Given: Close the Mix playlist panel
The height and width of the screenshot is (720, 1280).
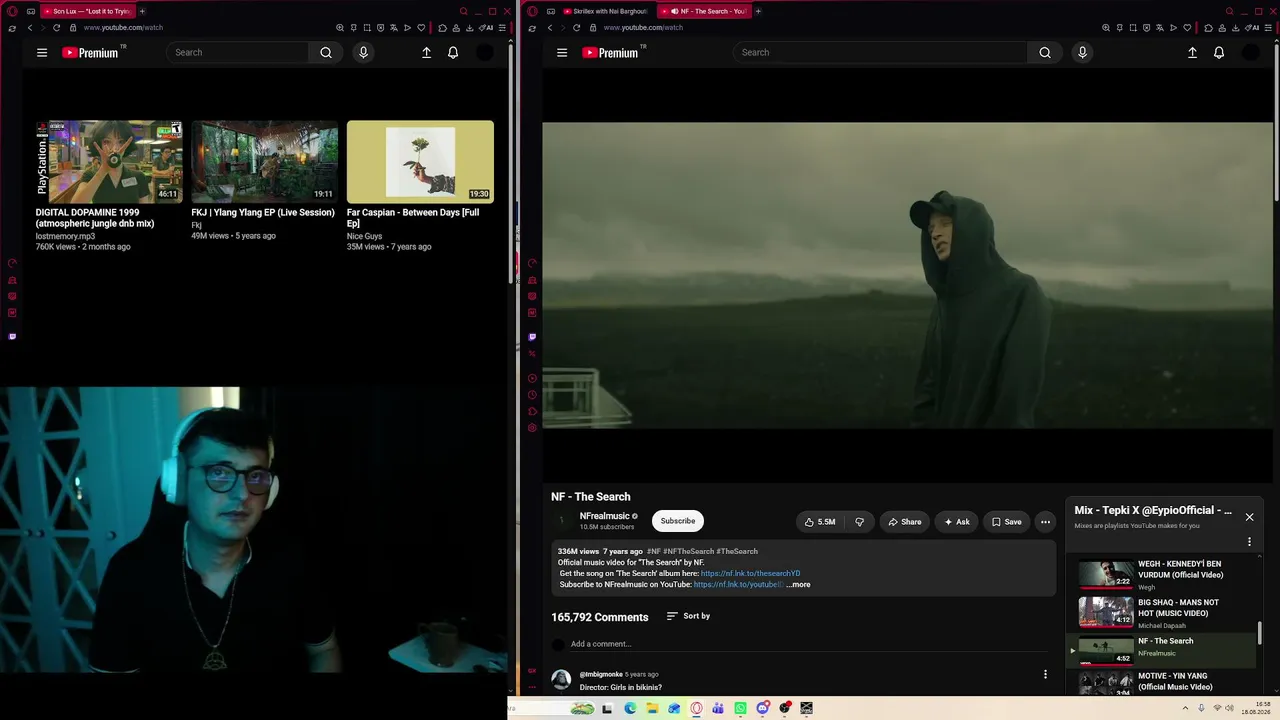Looking at the screenshot, I should pyautogui.click(x=1249, y=517).
